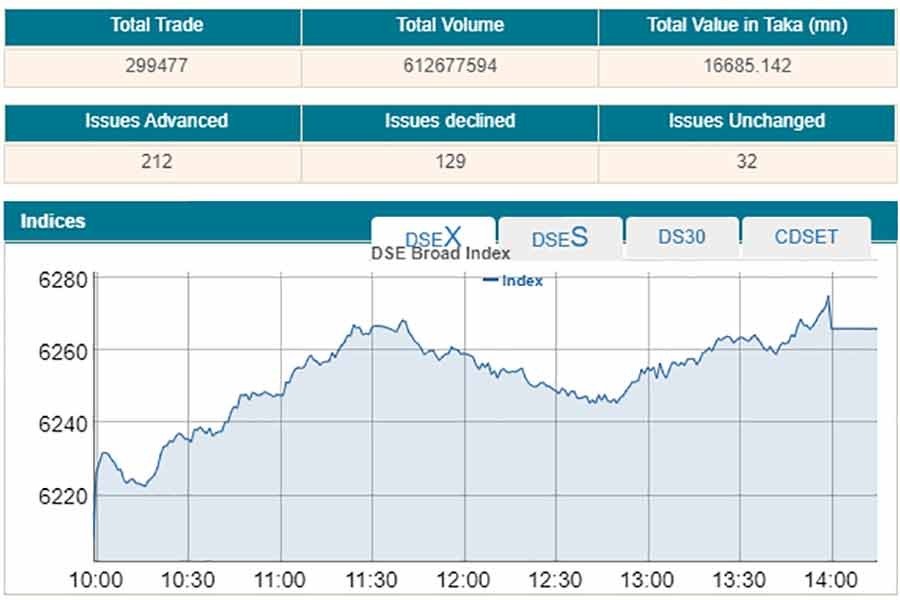Click the 14:00 time axis label
The height and width of the screenshot is (600, 900).
click(x=831, y=580)
